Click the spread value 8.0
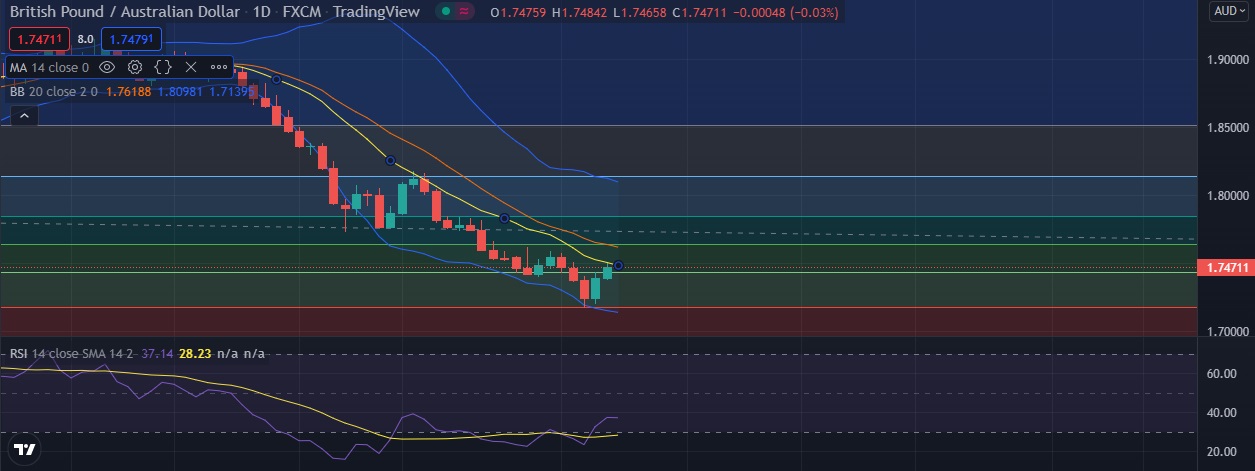Viewport: 1255px width, 471px height. [x=85, y=40]
